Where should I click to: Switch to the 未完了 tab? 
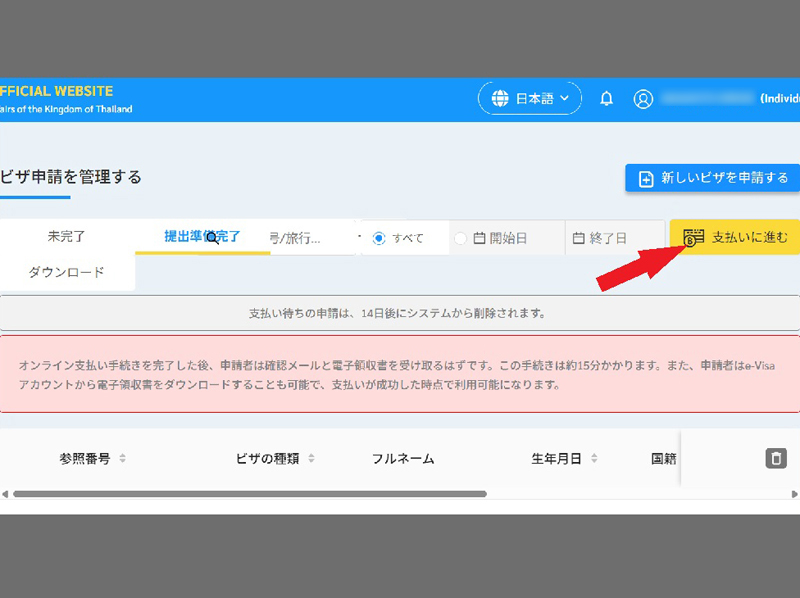point(66,236)
